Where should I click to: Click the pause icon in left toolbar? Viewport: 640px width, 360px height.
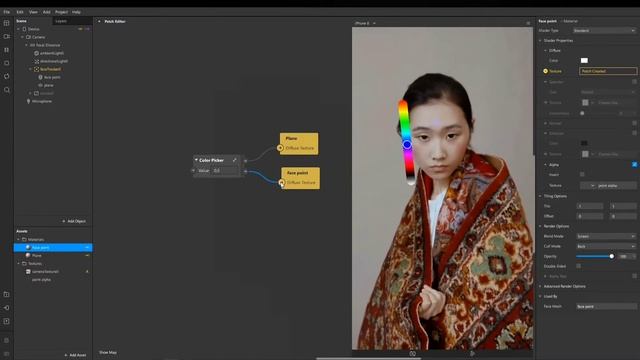coord(7,50)
